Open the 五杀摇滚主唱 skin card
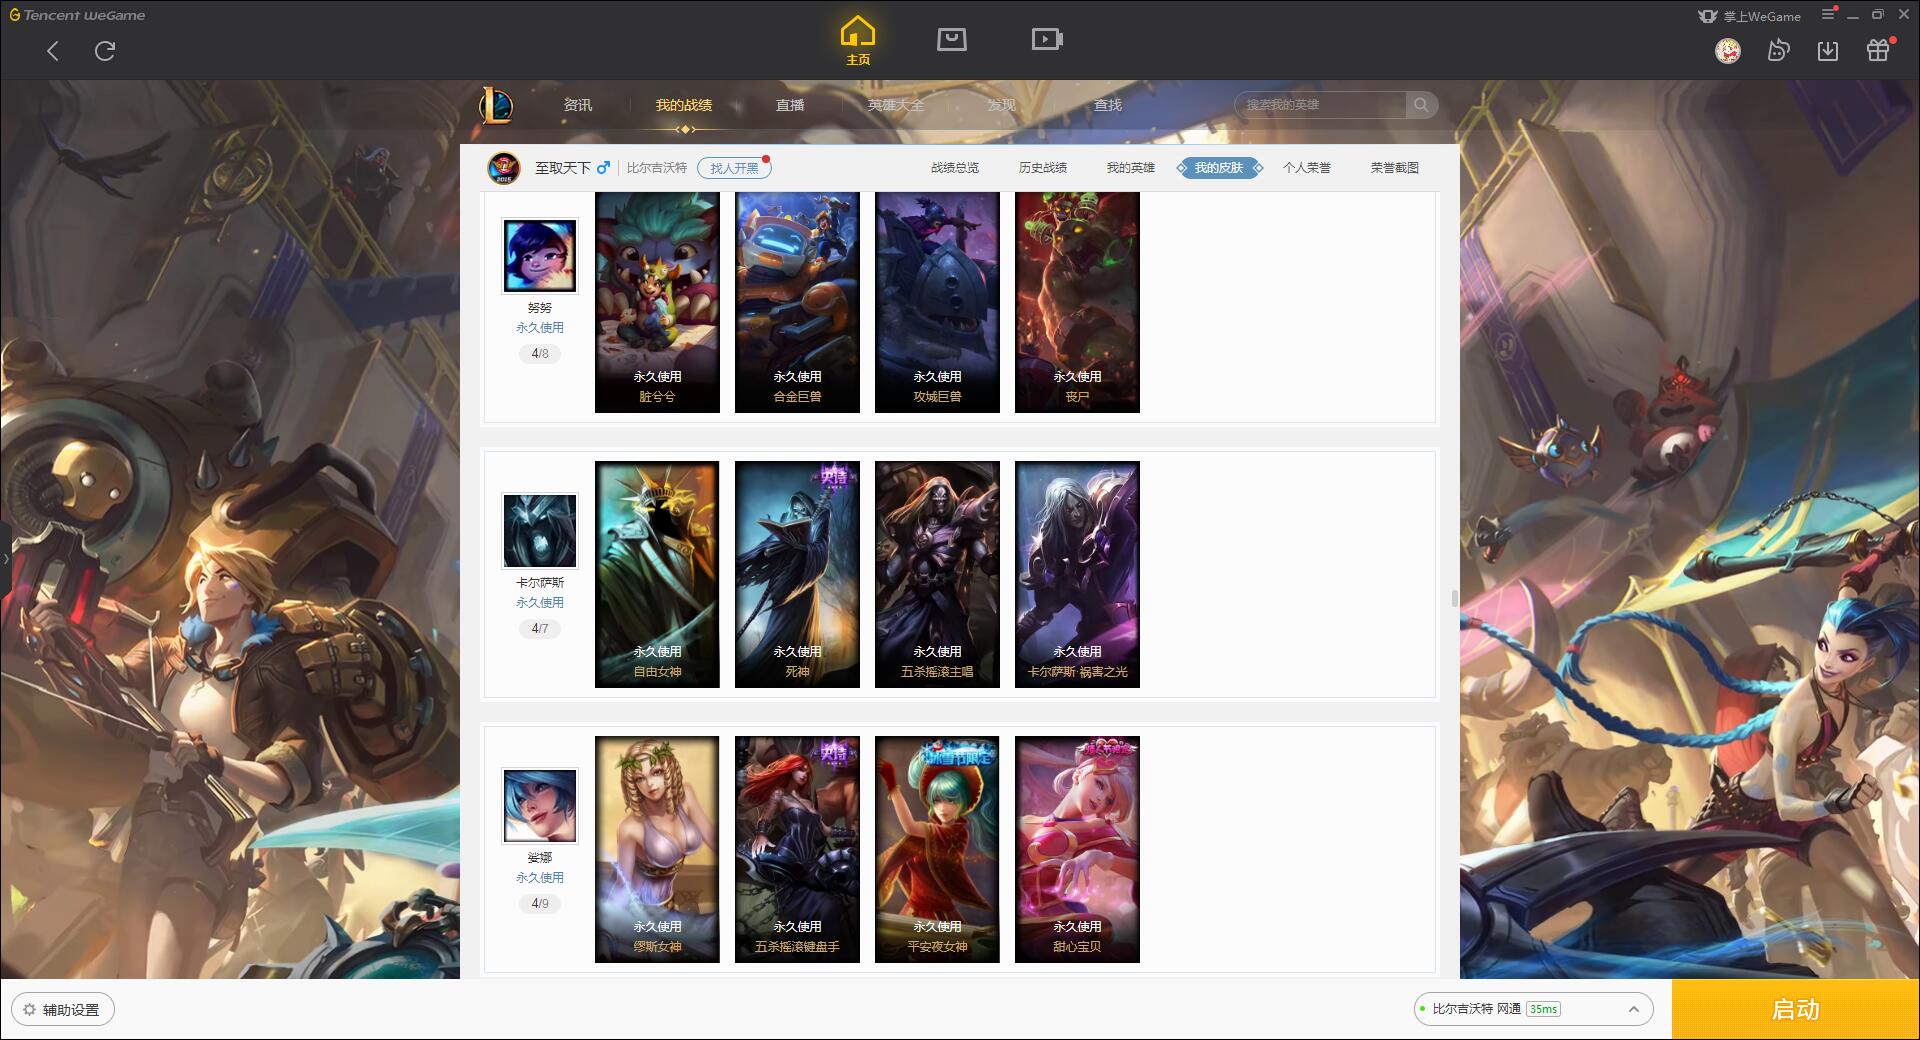This screenshot has height=1040, width=1920. tap(937, 574)
